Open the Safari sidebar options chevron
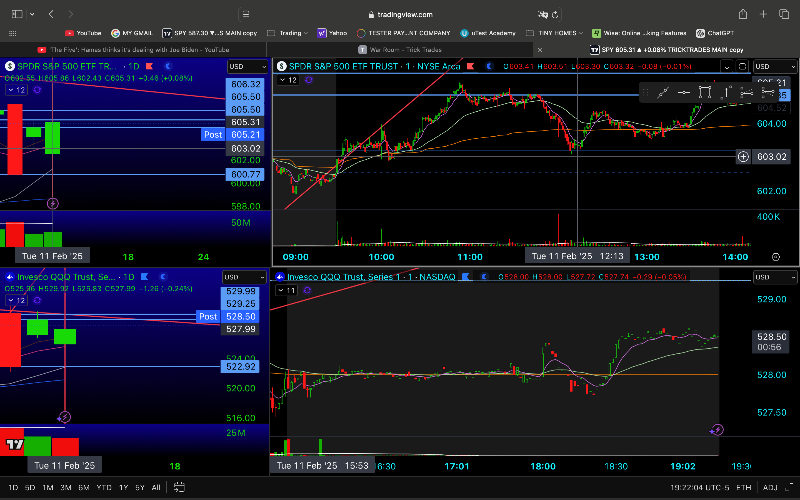Screen dimensions: 800x500 pos(32,14)
